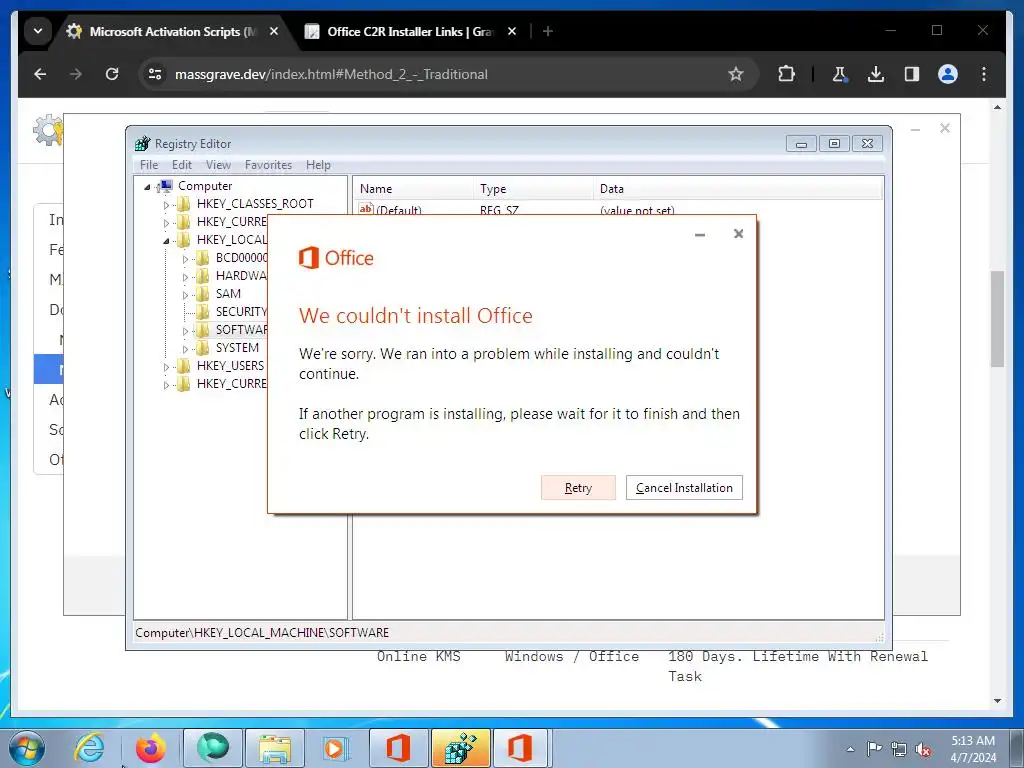Maximize the Registry Editor window

(834, 144)
